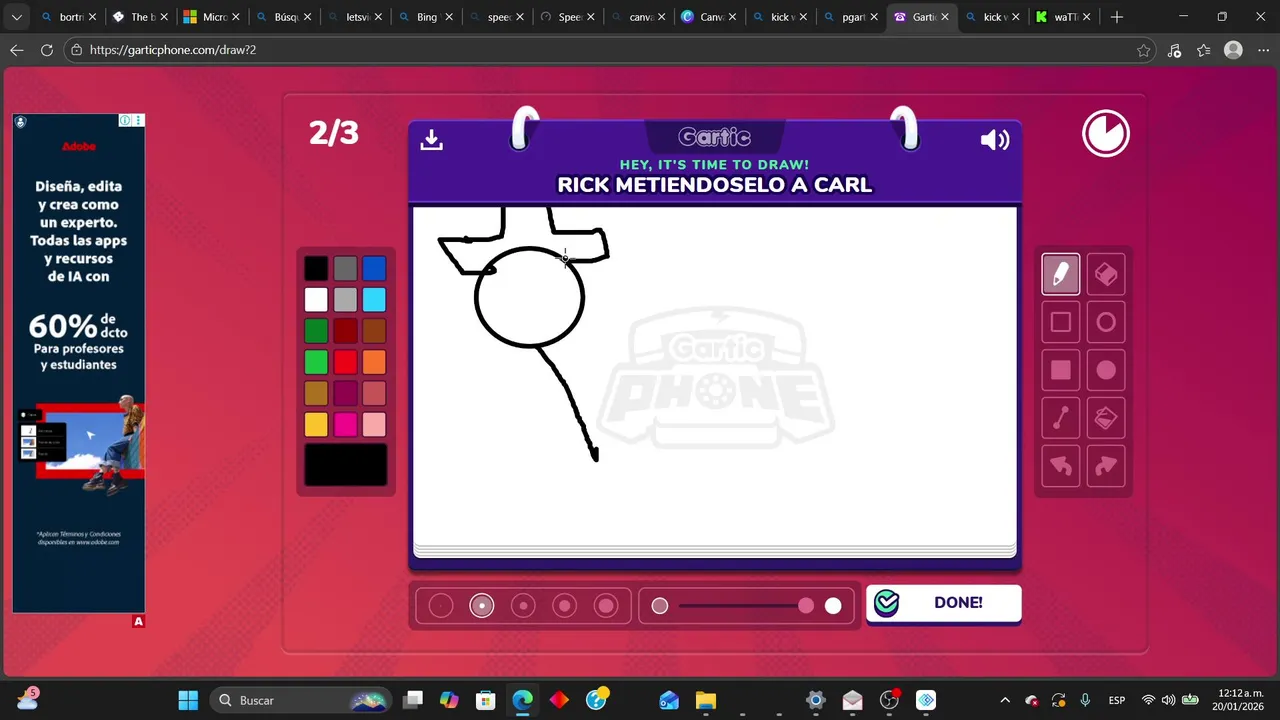Pick the yellow color swatch
This screenshot has height=720, width=1280.
316,425
